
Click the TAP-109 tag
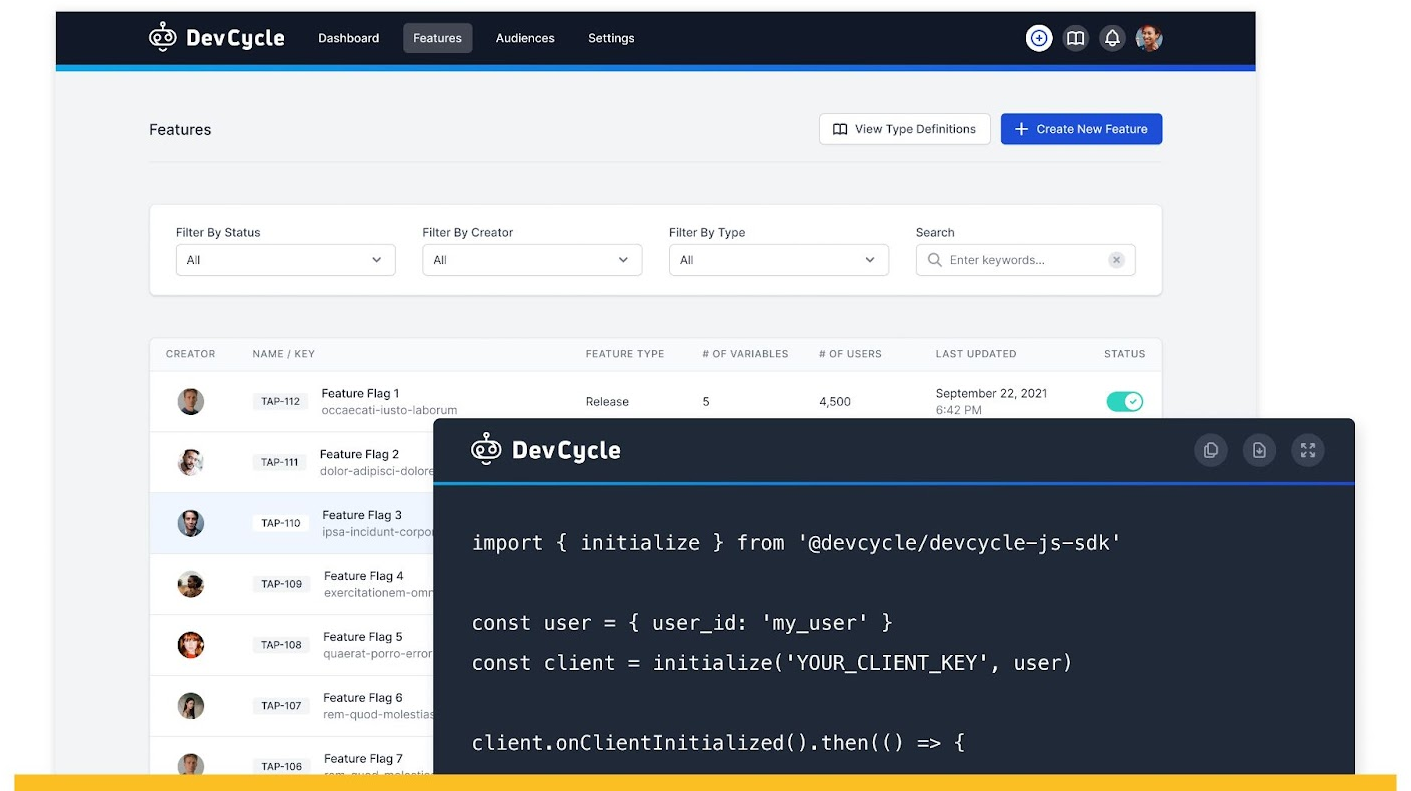282,584
